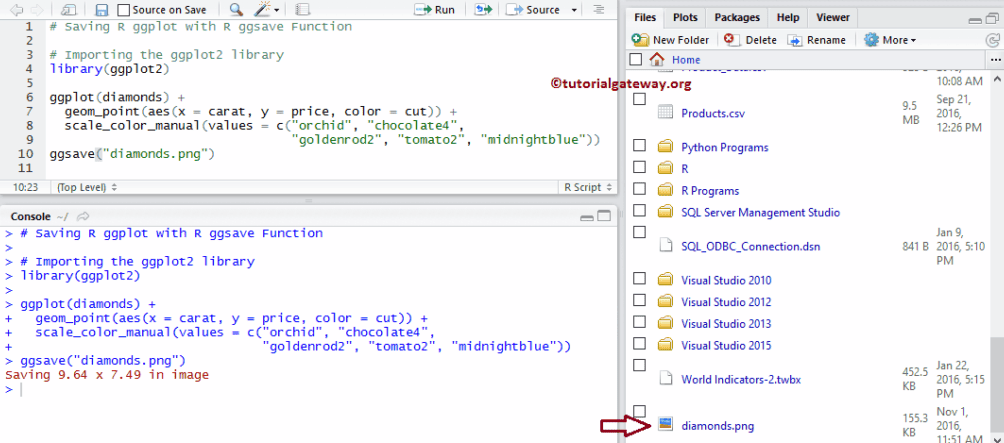1004x443 pixels.
Task: Save the current R script
Action: pos(101,10)
